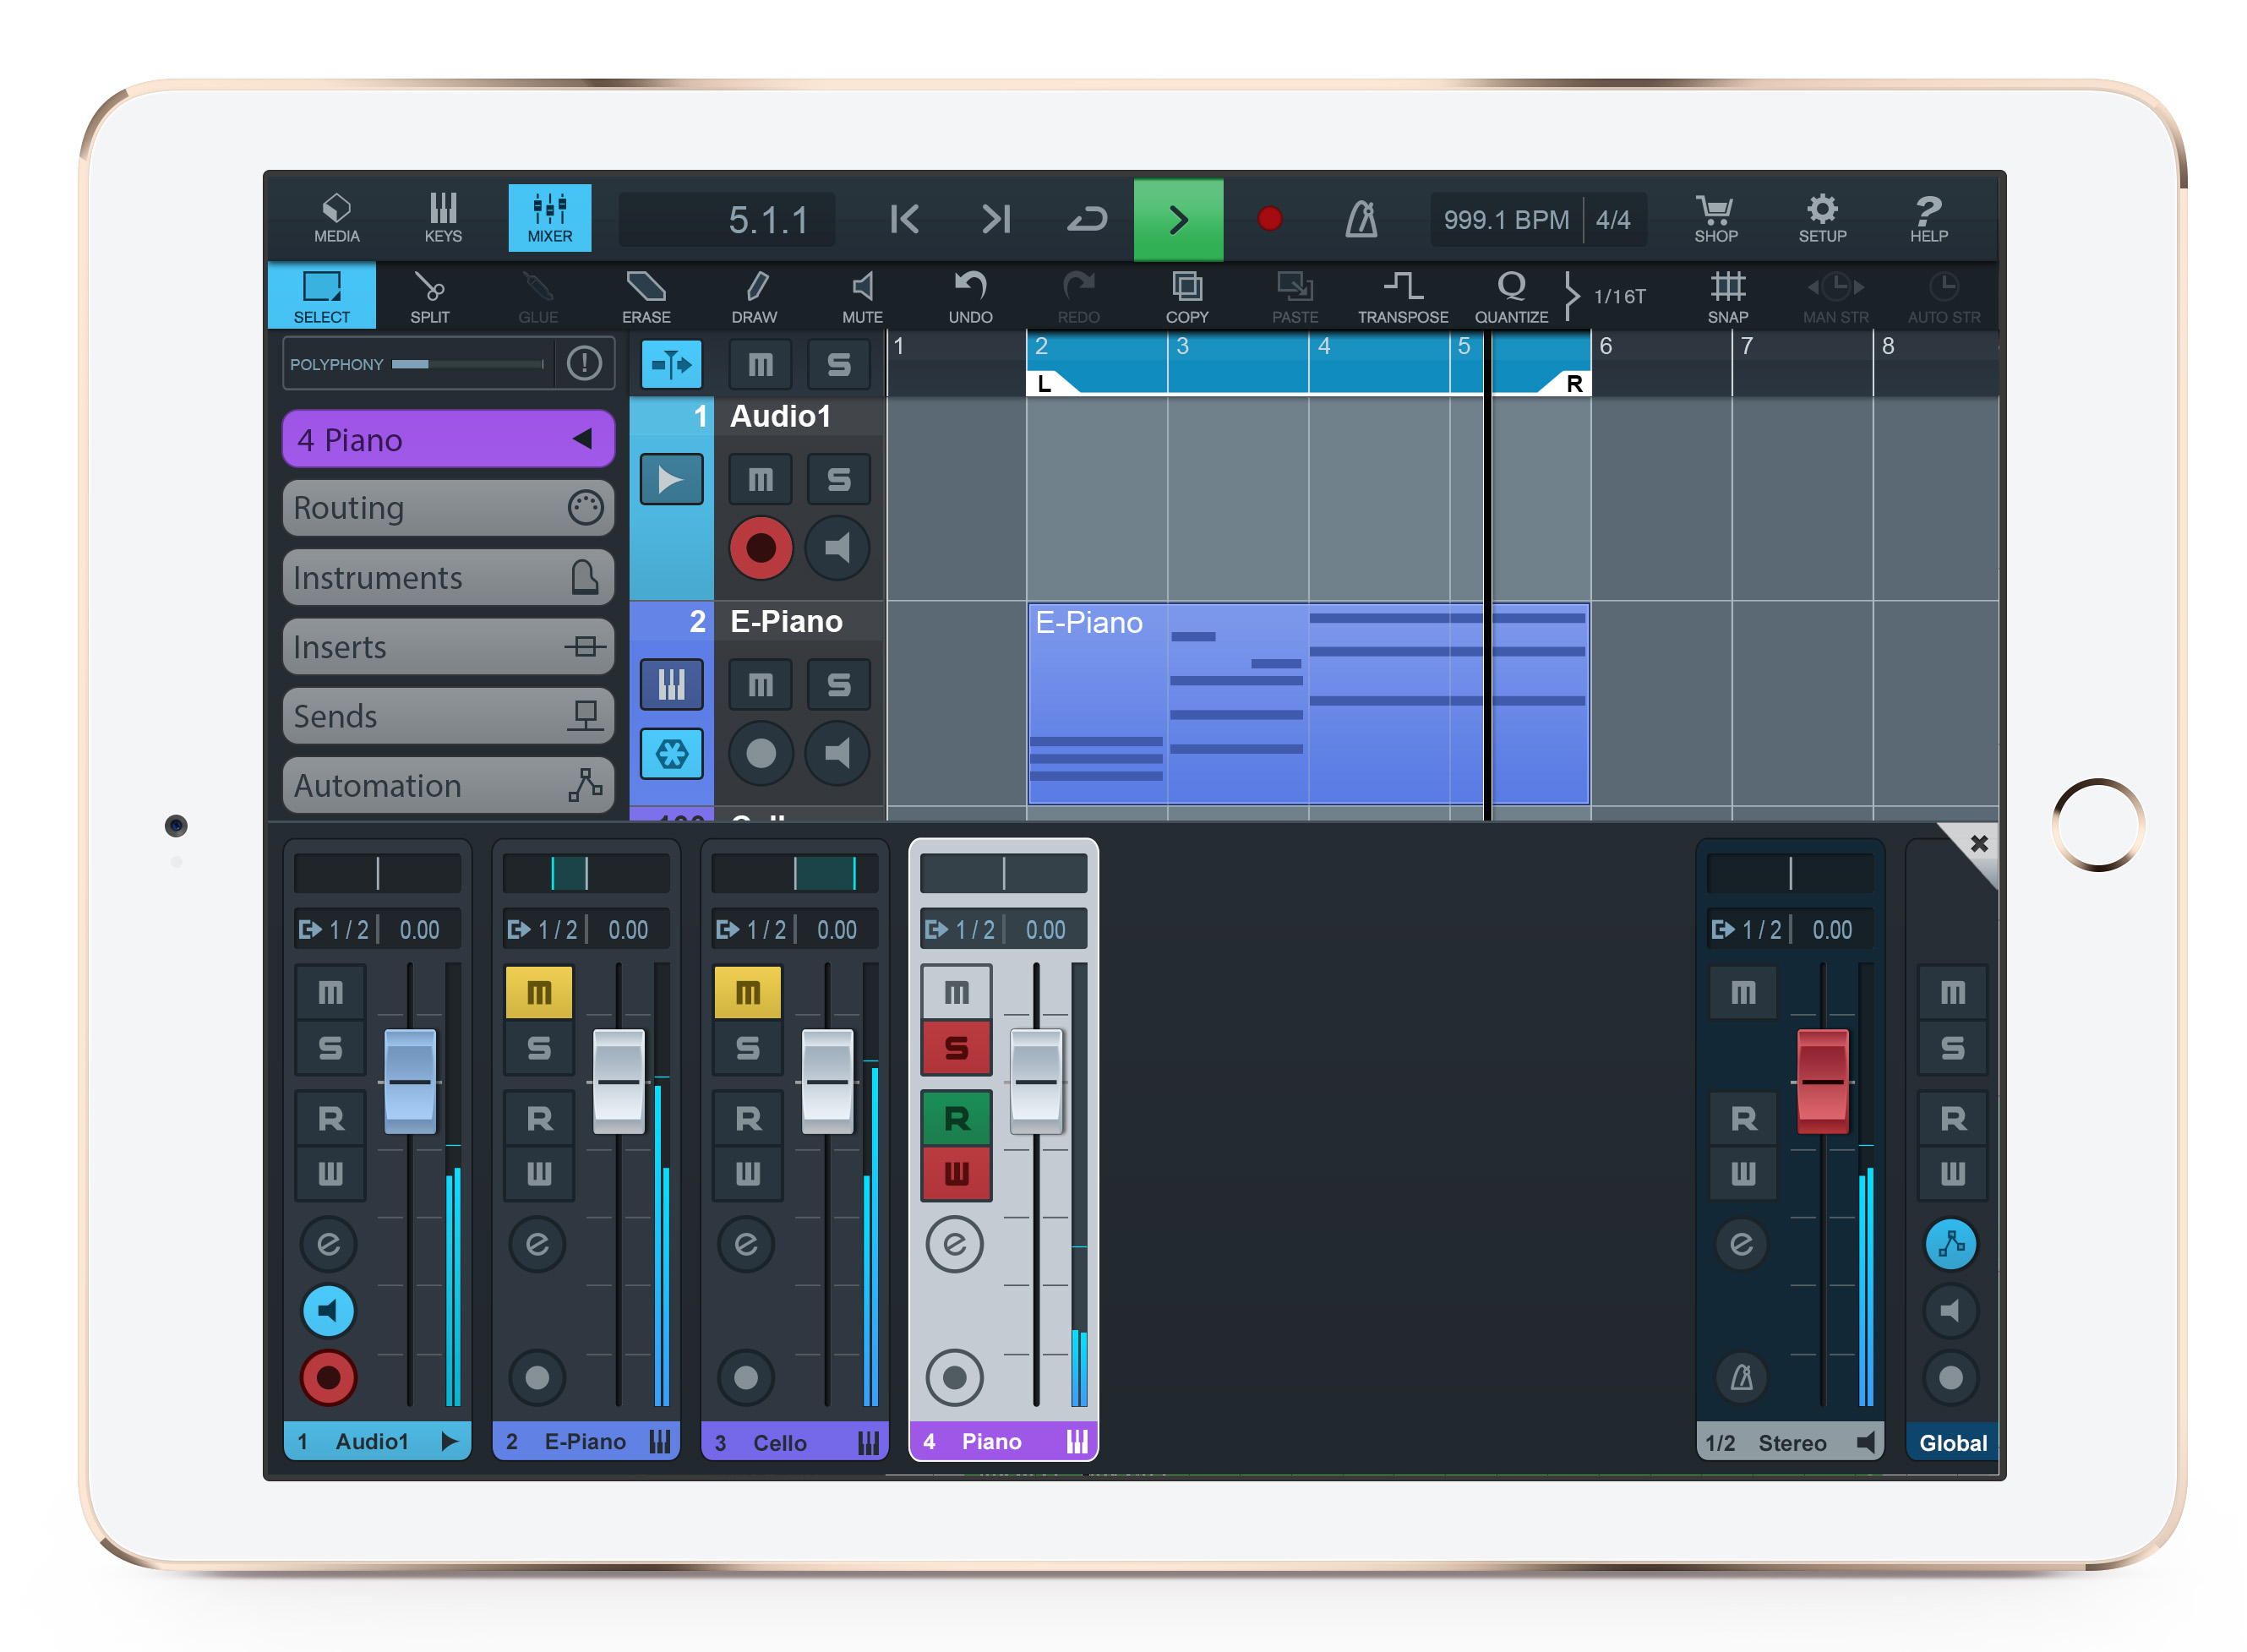Edit the 999.1 BPM tempo
The image size is (2247, 1652).
(x=1505, y=219)
